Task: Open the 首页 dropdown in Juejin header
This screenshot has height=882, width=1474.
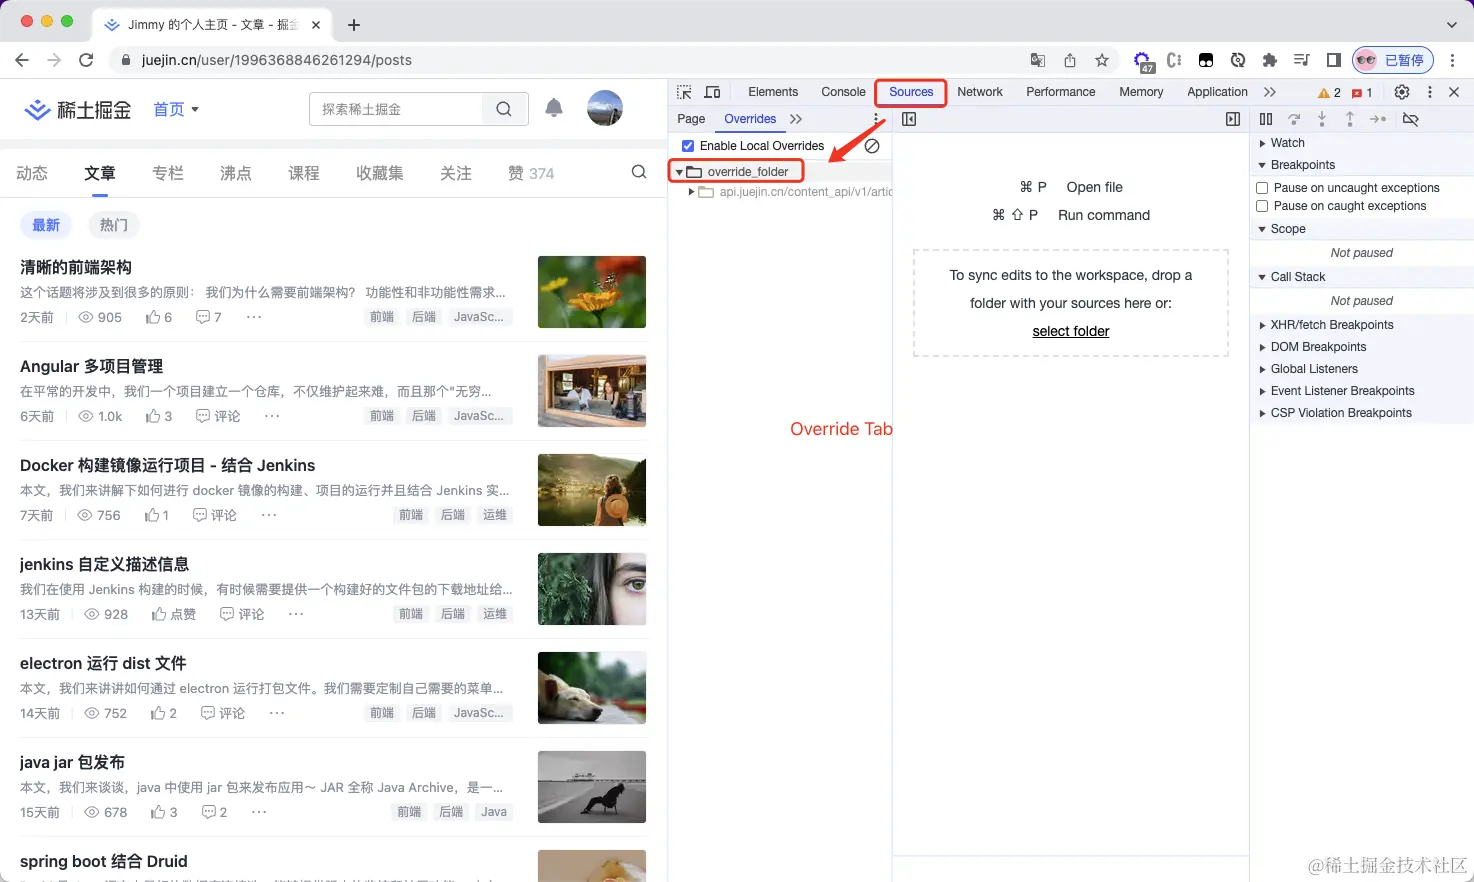Action: [x=176, y=109]
